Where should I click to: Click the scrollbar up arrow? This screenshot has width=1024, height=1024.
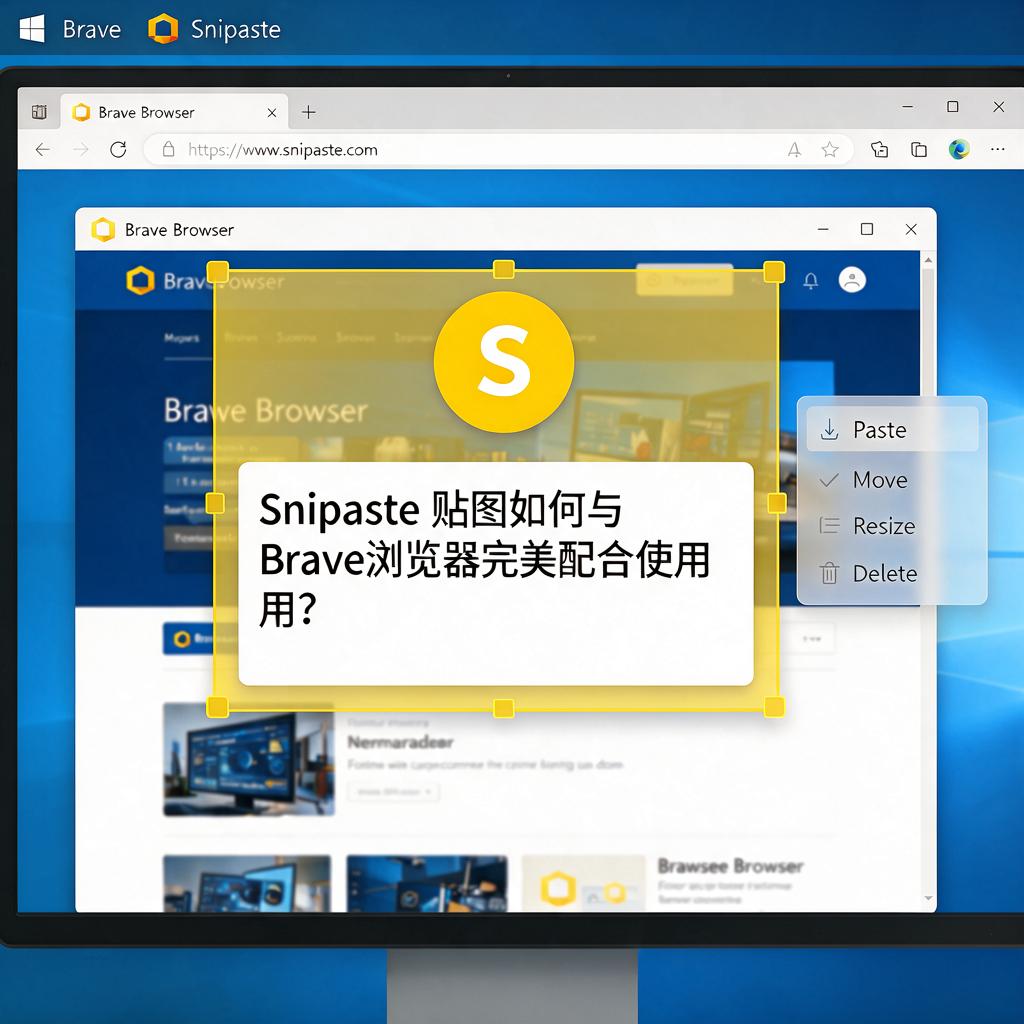pyautogui.click(x=928, y=261)
